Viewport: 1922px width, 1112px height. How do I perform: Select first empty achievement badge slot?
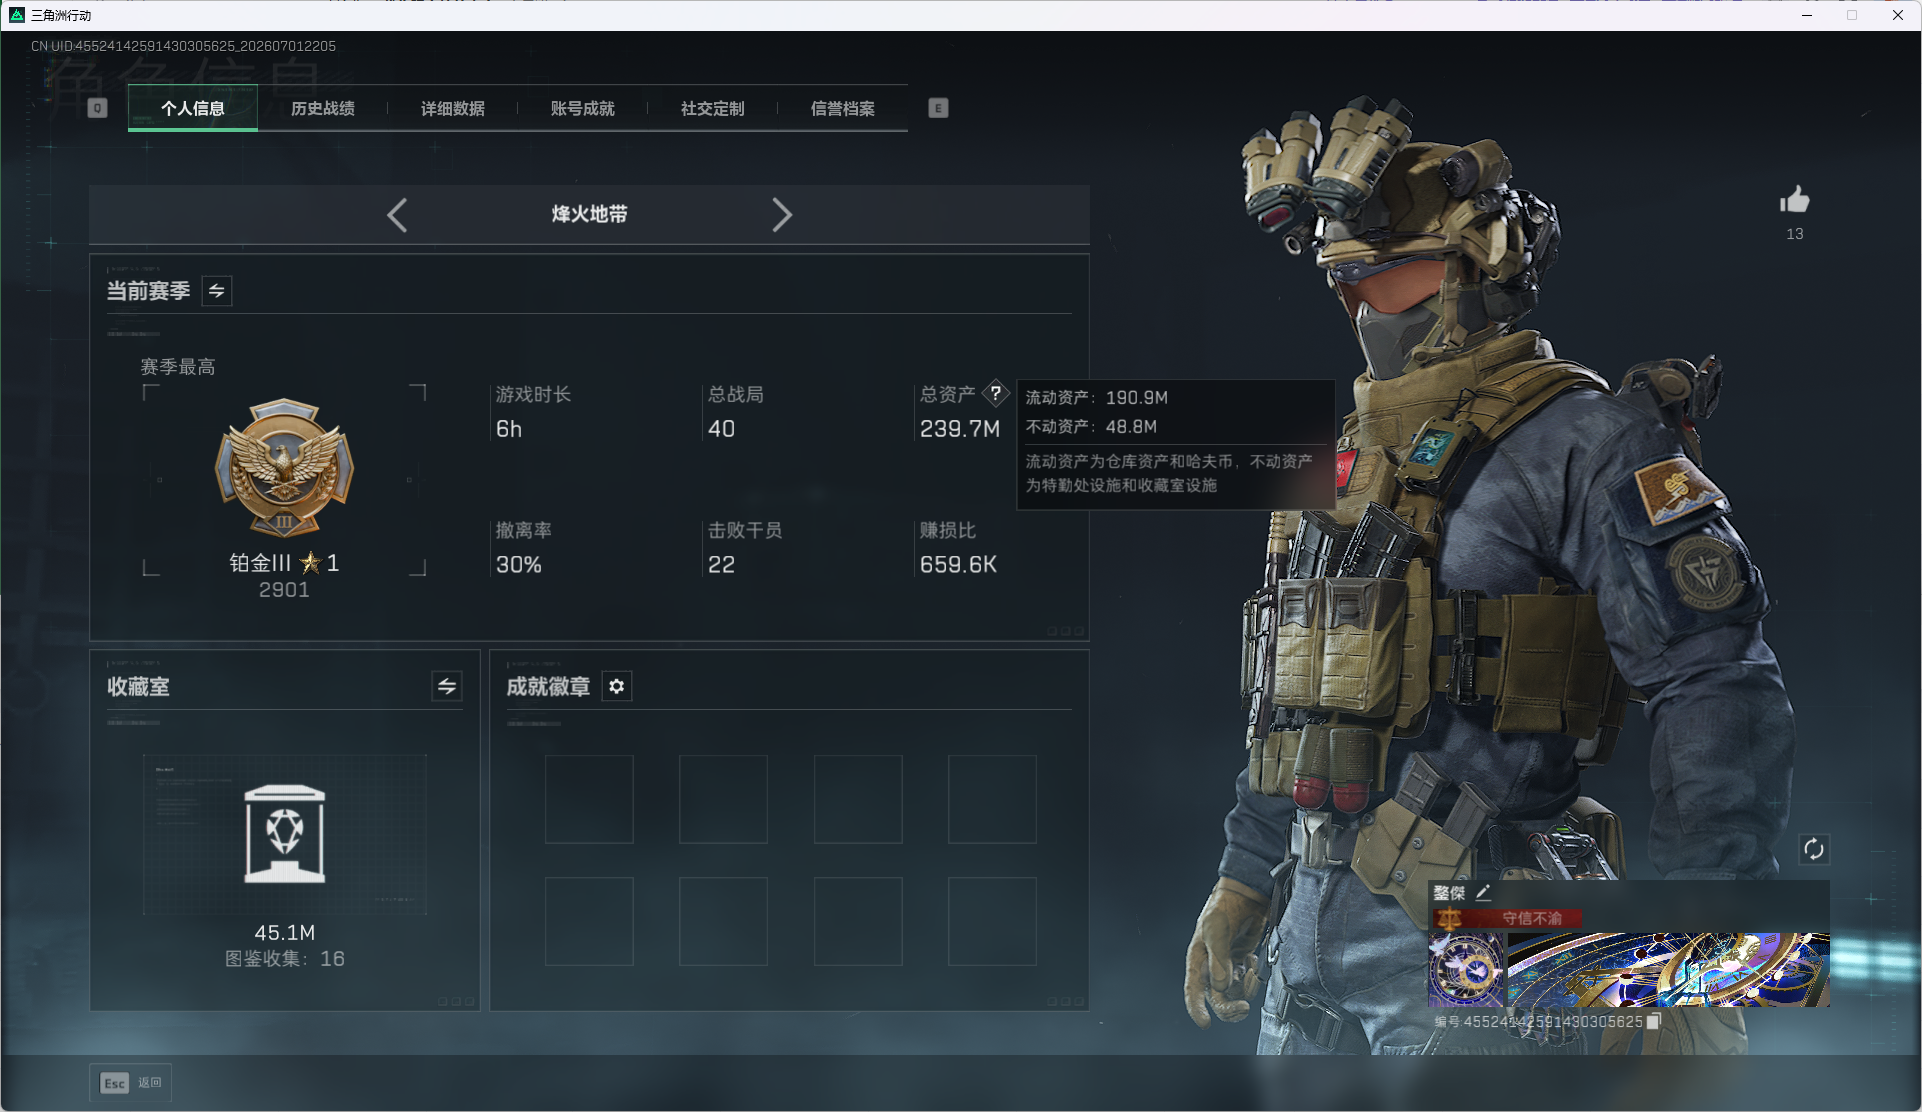[x=589, y=799]
